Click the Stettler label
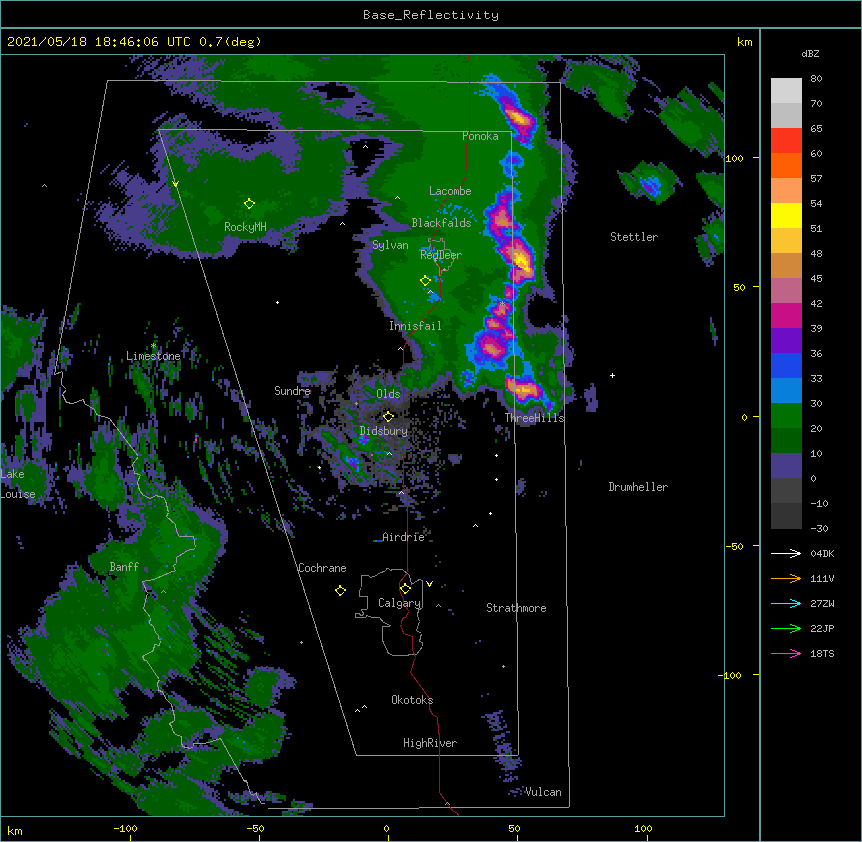 tap(634, 237)
